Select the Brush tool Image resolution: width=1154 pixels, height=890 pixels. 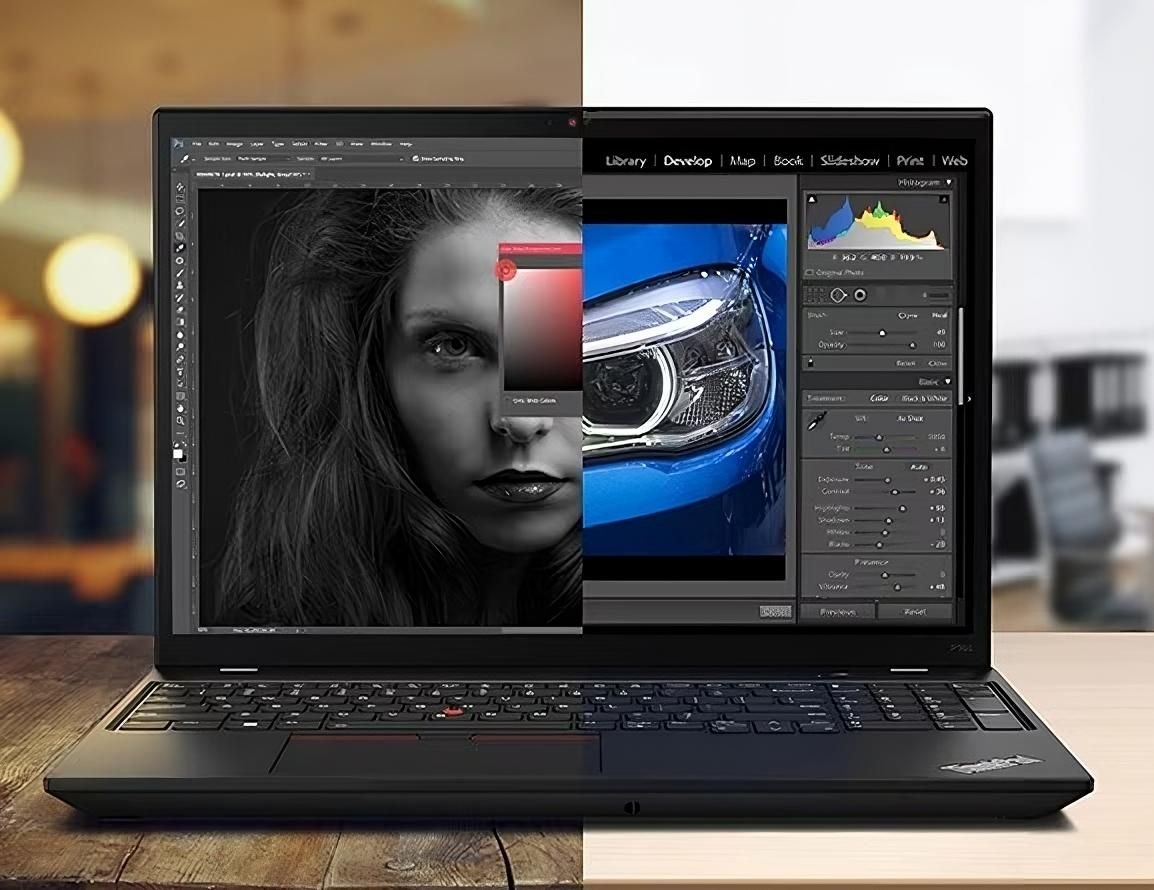coord(180,273)
